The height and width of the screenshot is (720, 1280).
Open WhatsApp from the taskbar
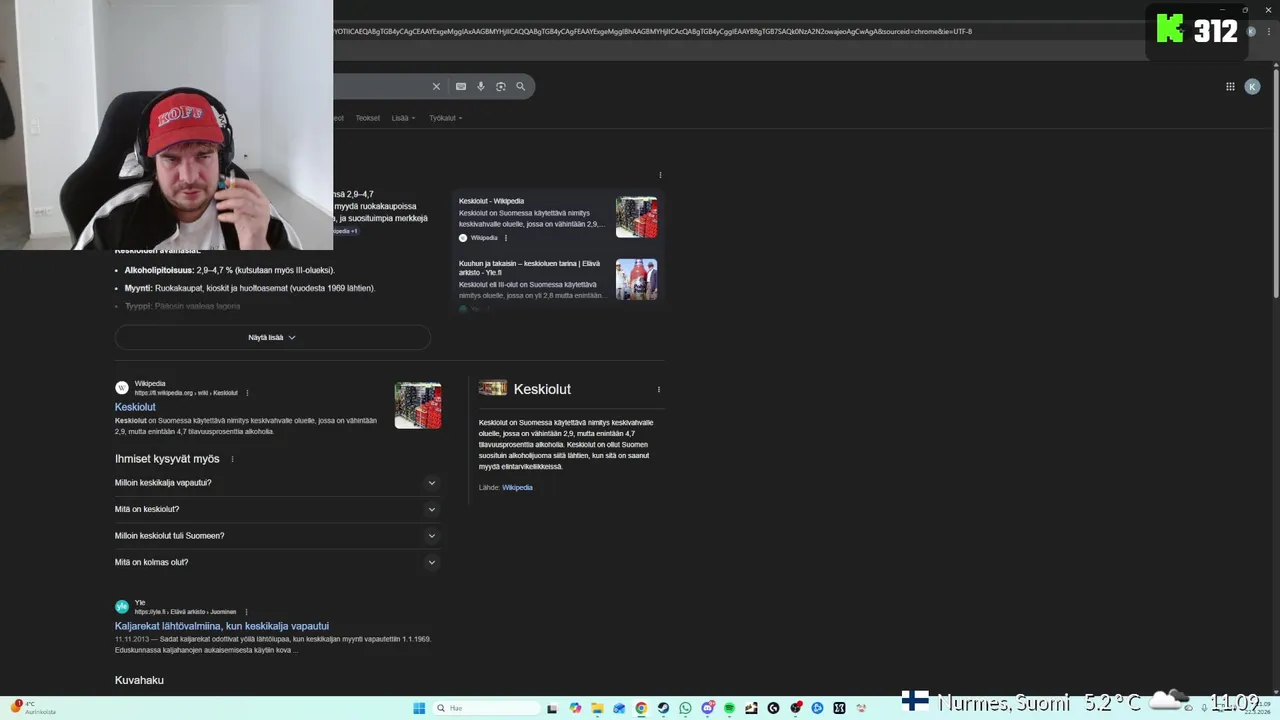(685, 708)
